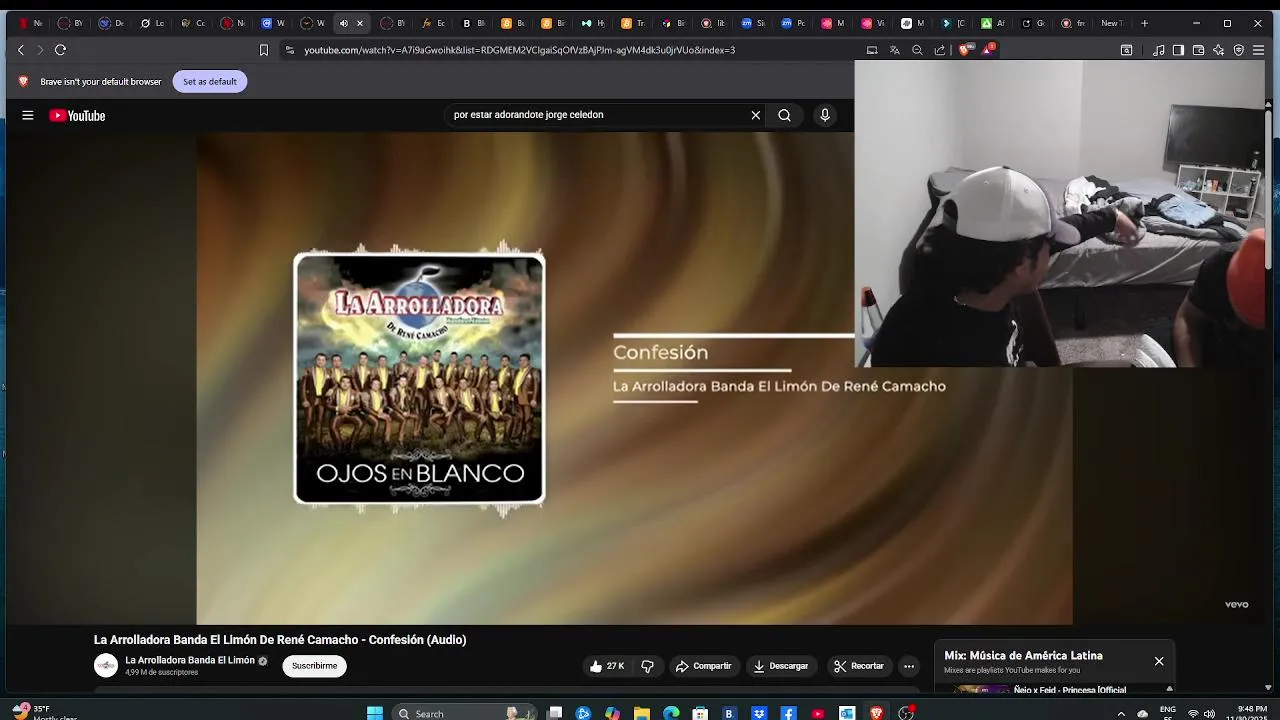Share this page via the share icon
The height and width of the screenshot is (720, 1280).
click(940, 50)
